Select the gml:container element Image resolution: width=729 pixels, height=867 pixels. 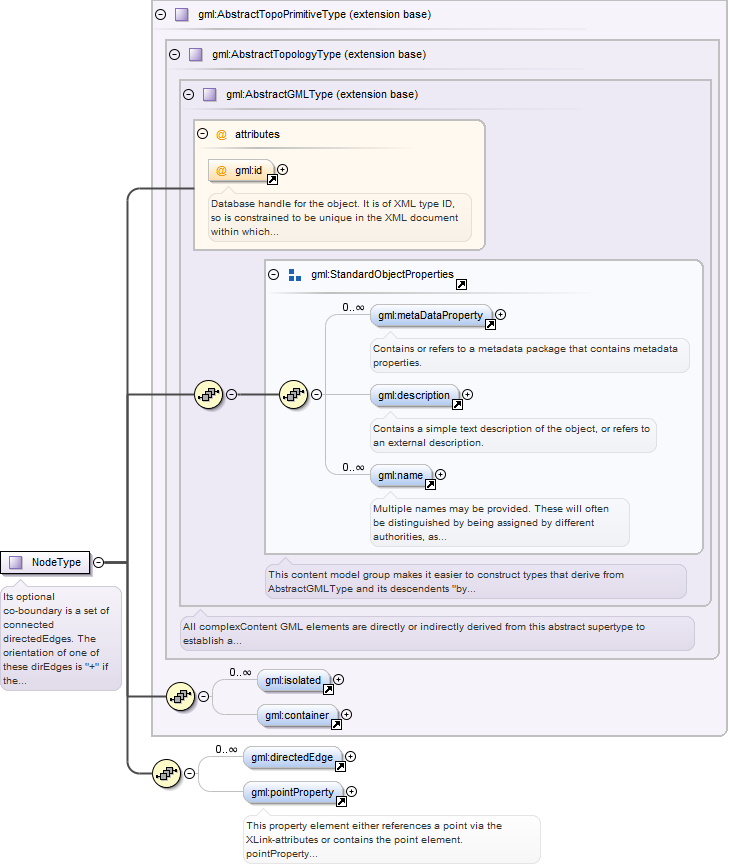click(298, 715)
